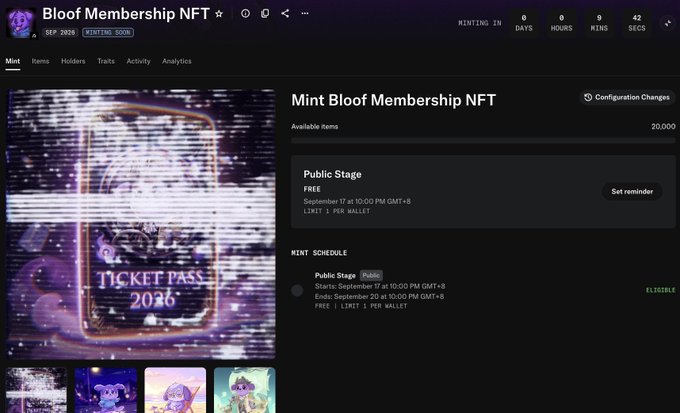View the Activity tab
Viewport: 680px width, 413px height.
[x=138, y=61]
